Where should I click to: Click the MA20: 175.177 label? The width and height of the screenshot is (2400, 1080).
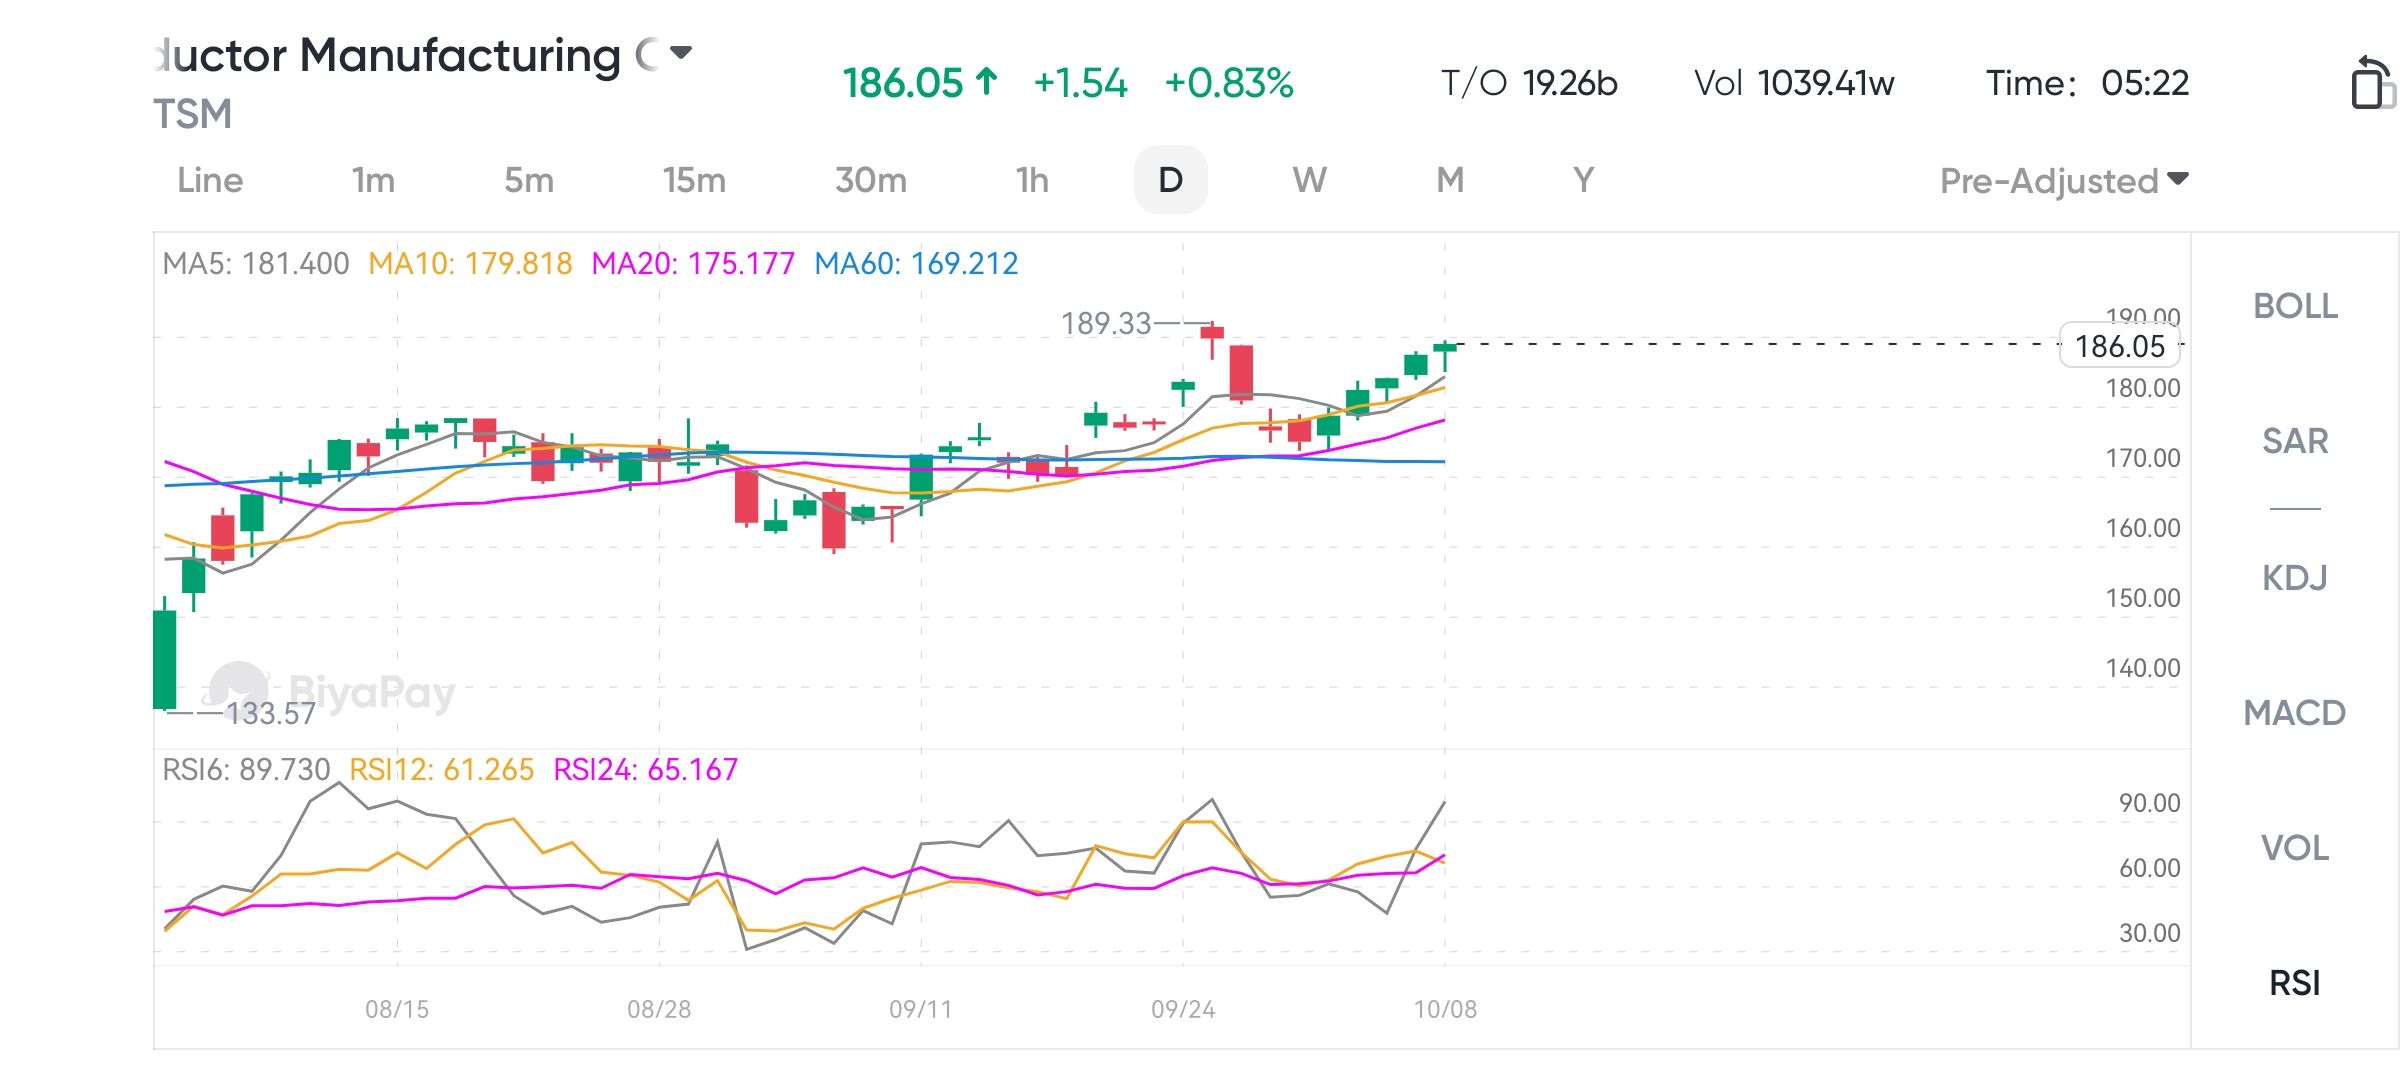coord(693,264)
